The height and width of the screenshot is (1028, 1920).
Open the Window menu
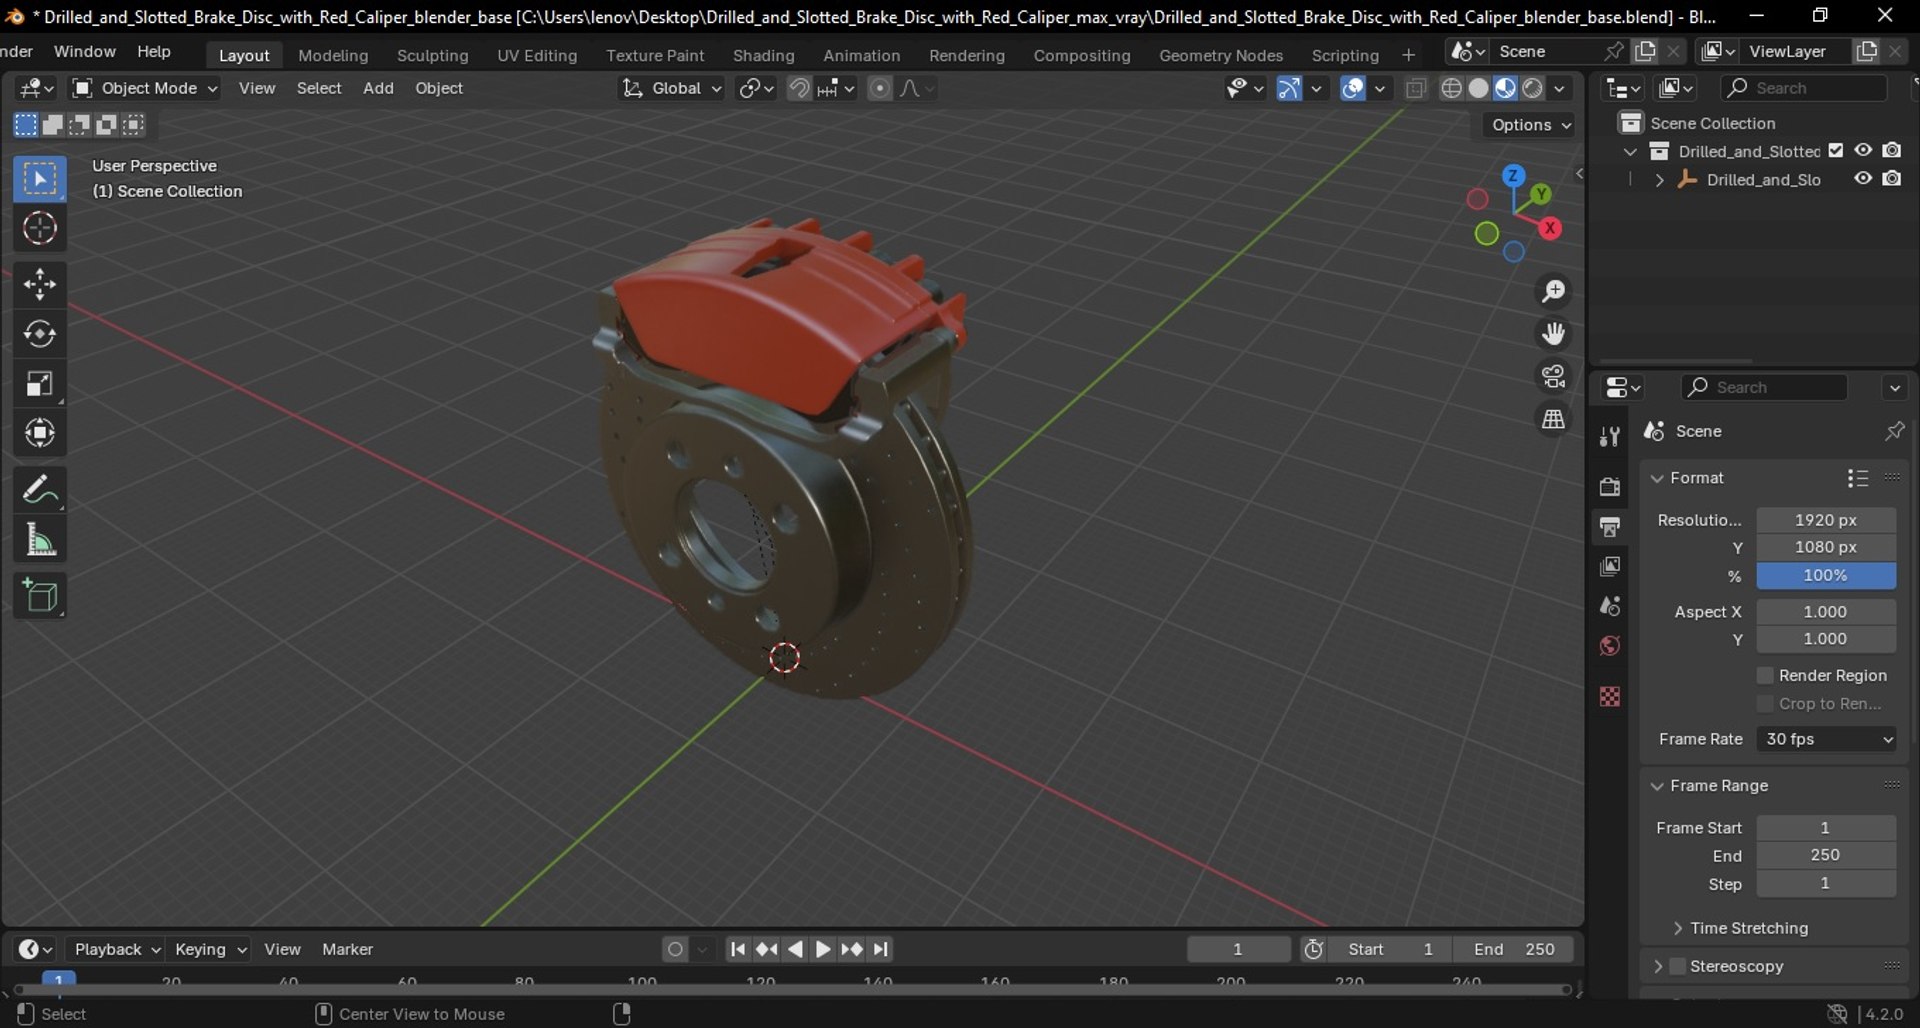pyautogui.click(x=85, y=51)
